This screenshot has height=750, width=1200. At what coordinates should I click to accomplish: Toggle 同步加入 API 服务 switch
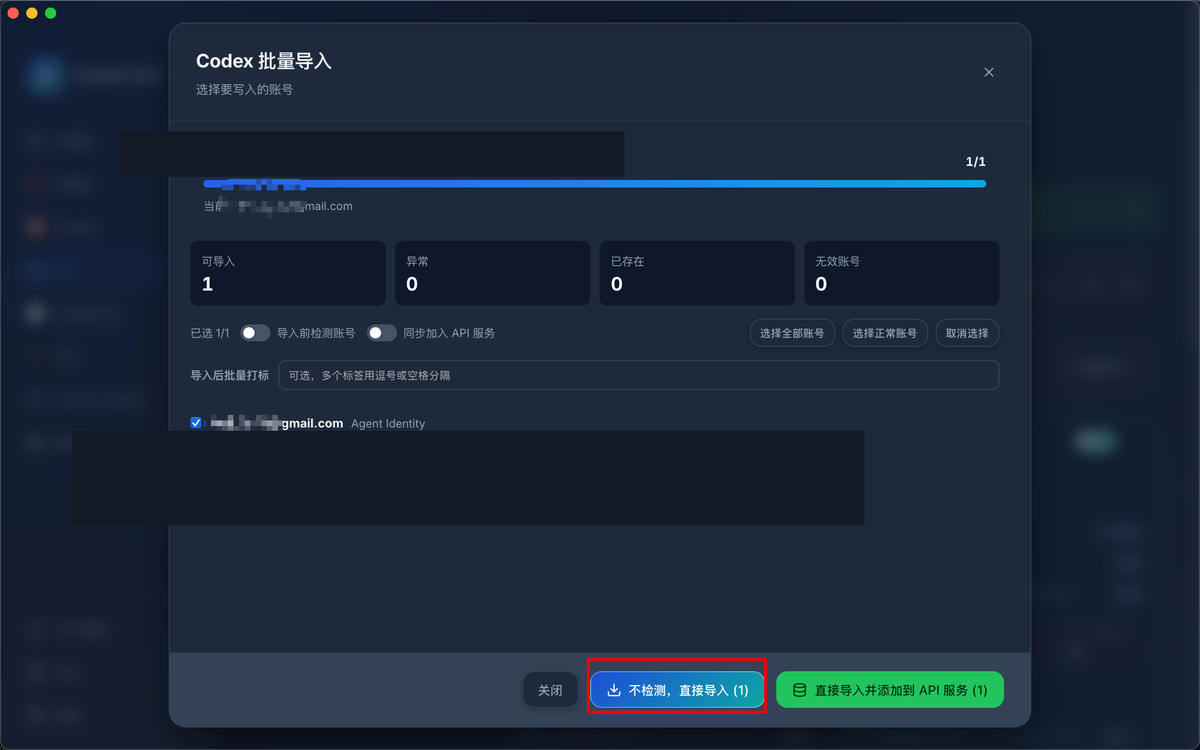pos(382,333)
